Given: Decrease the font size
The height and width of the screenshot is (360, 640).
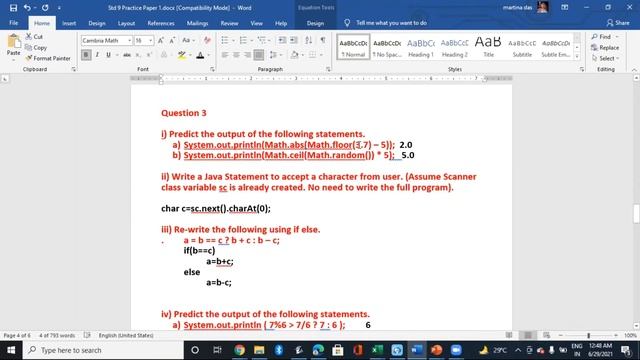Looking at the screenshot, I should (172, 40).
